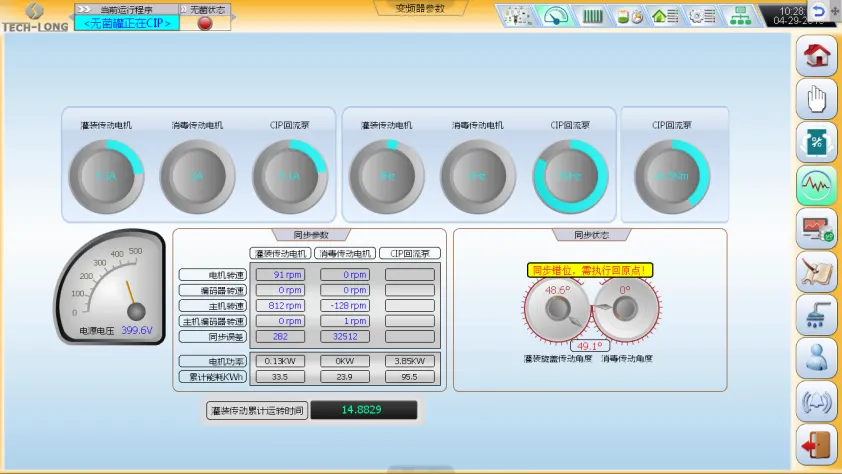Screen dimensions: 842x474
Task: Open the gear settings list tab
Action: click(702, 16)
